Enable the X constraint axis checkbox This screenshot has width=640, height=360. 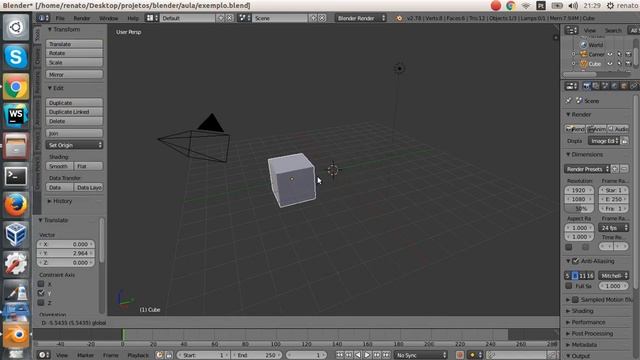point(41,284)
